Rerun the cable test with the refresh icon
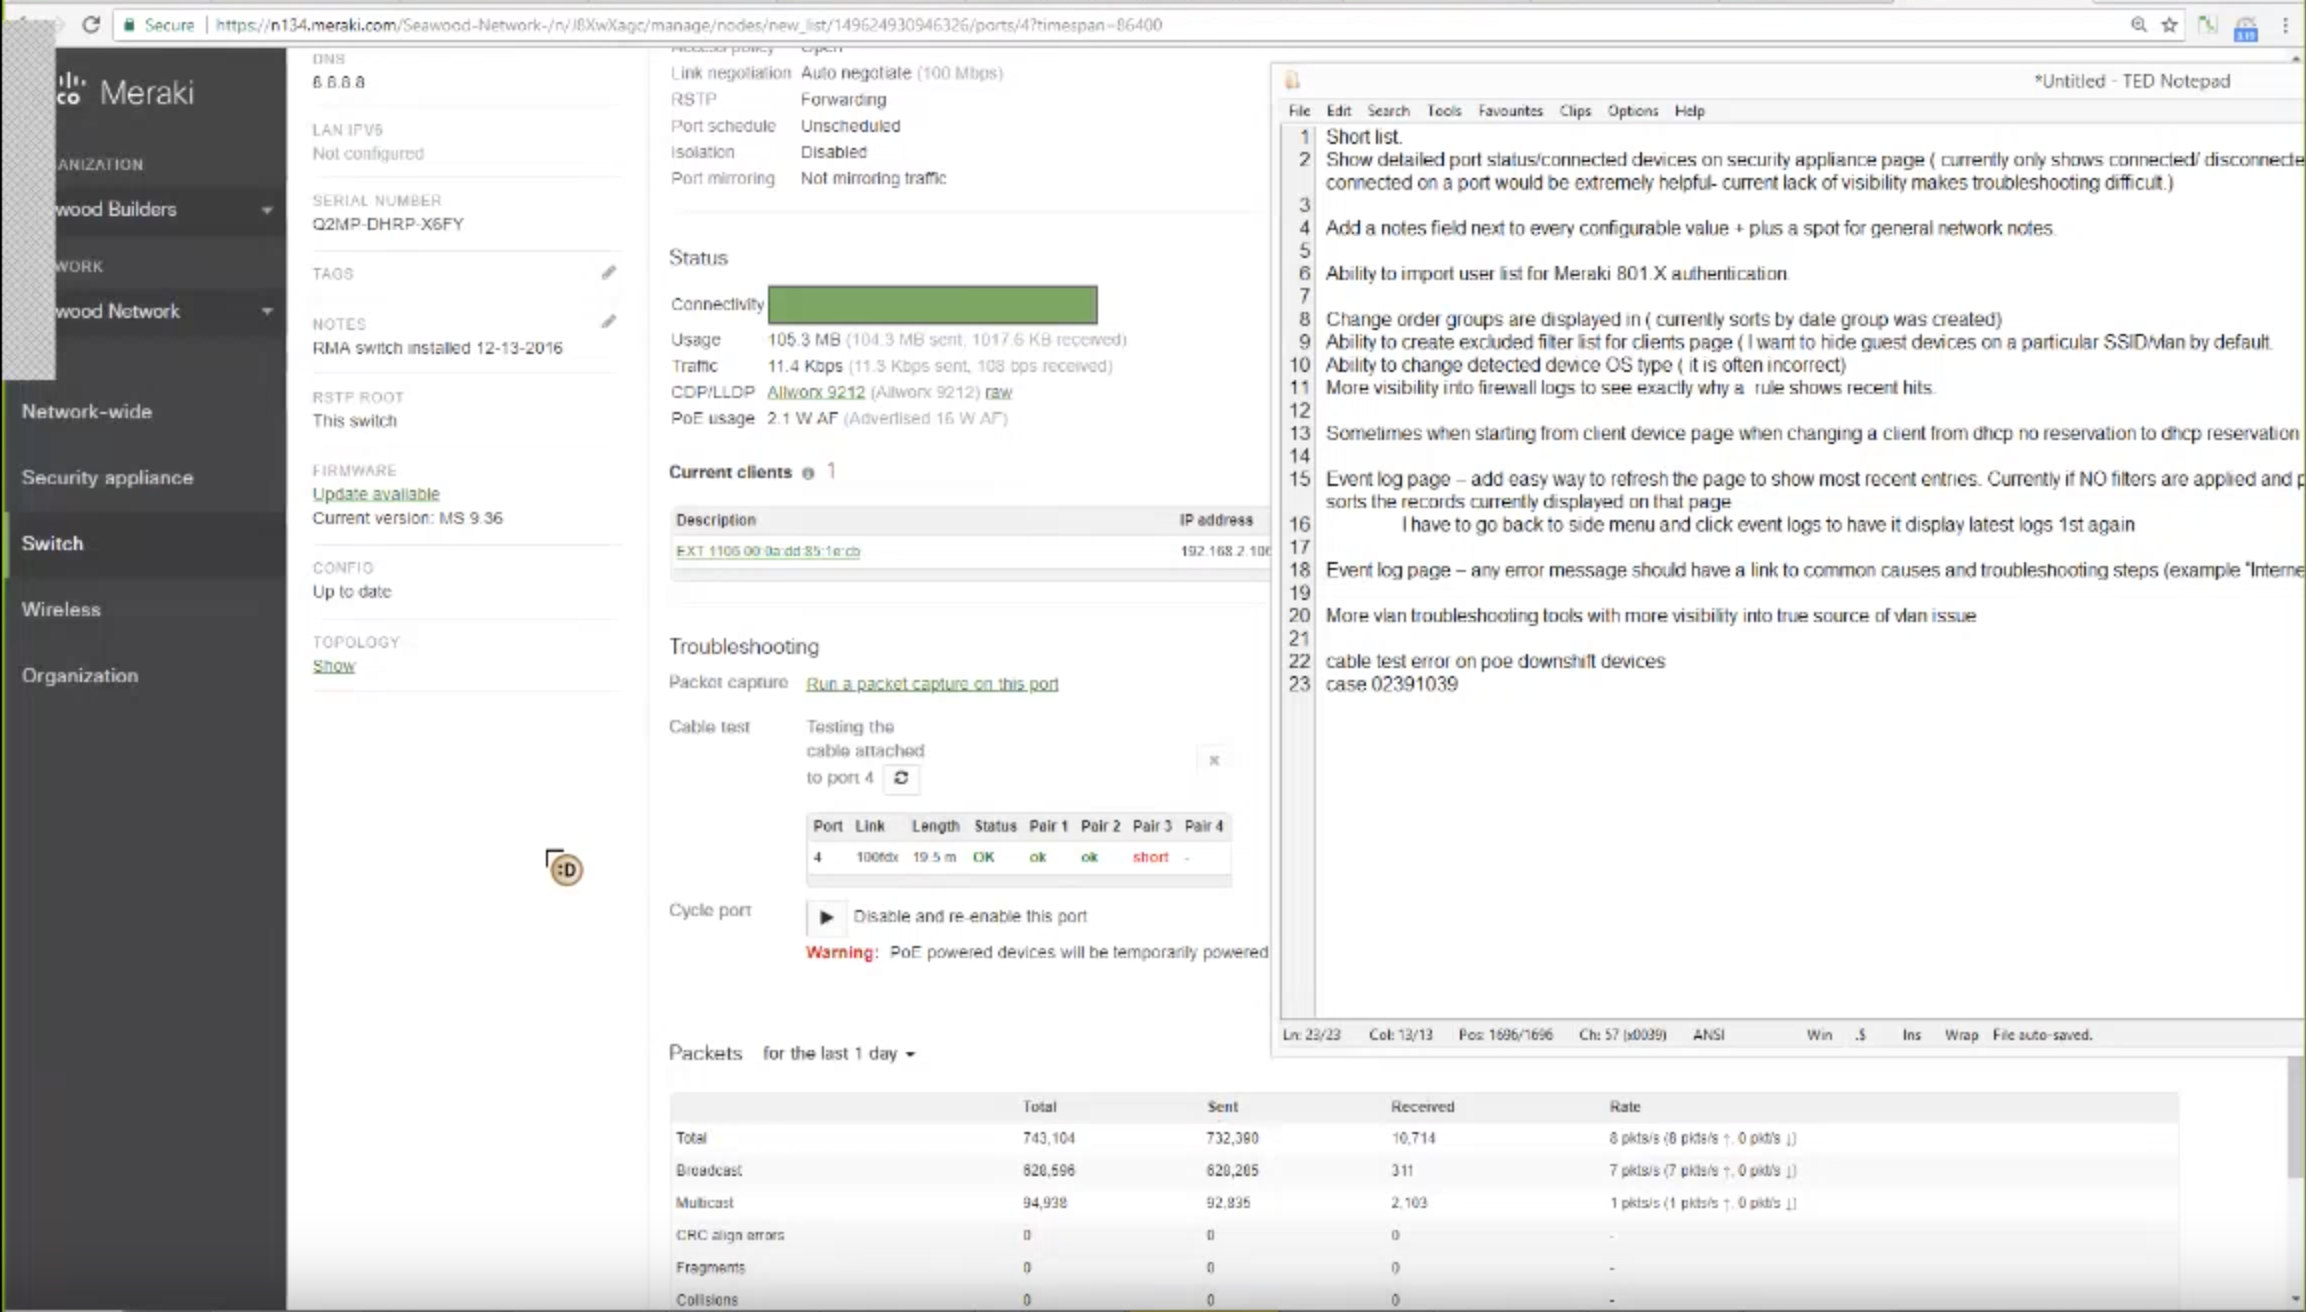This screenshot has height=1312, width=2306. (x=899, y=778)
